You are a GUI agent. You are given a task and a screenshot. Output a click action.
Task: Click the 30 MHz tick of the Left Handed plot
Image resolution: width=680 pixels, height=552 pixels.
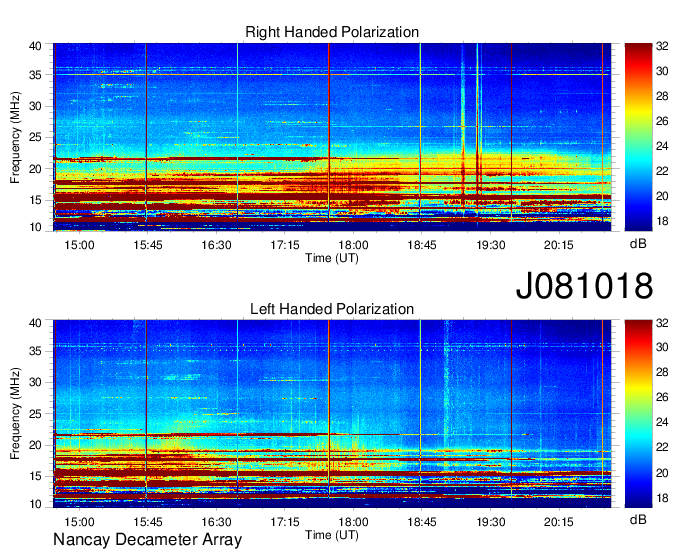pos(35,382)
